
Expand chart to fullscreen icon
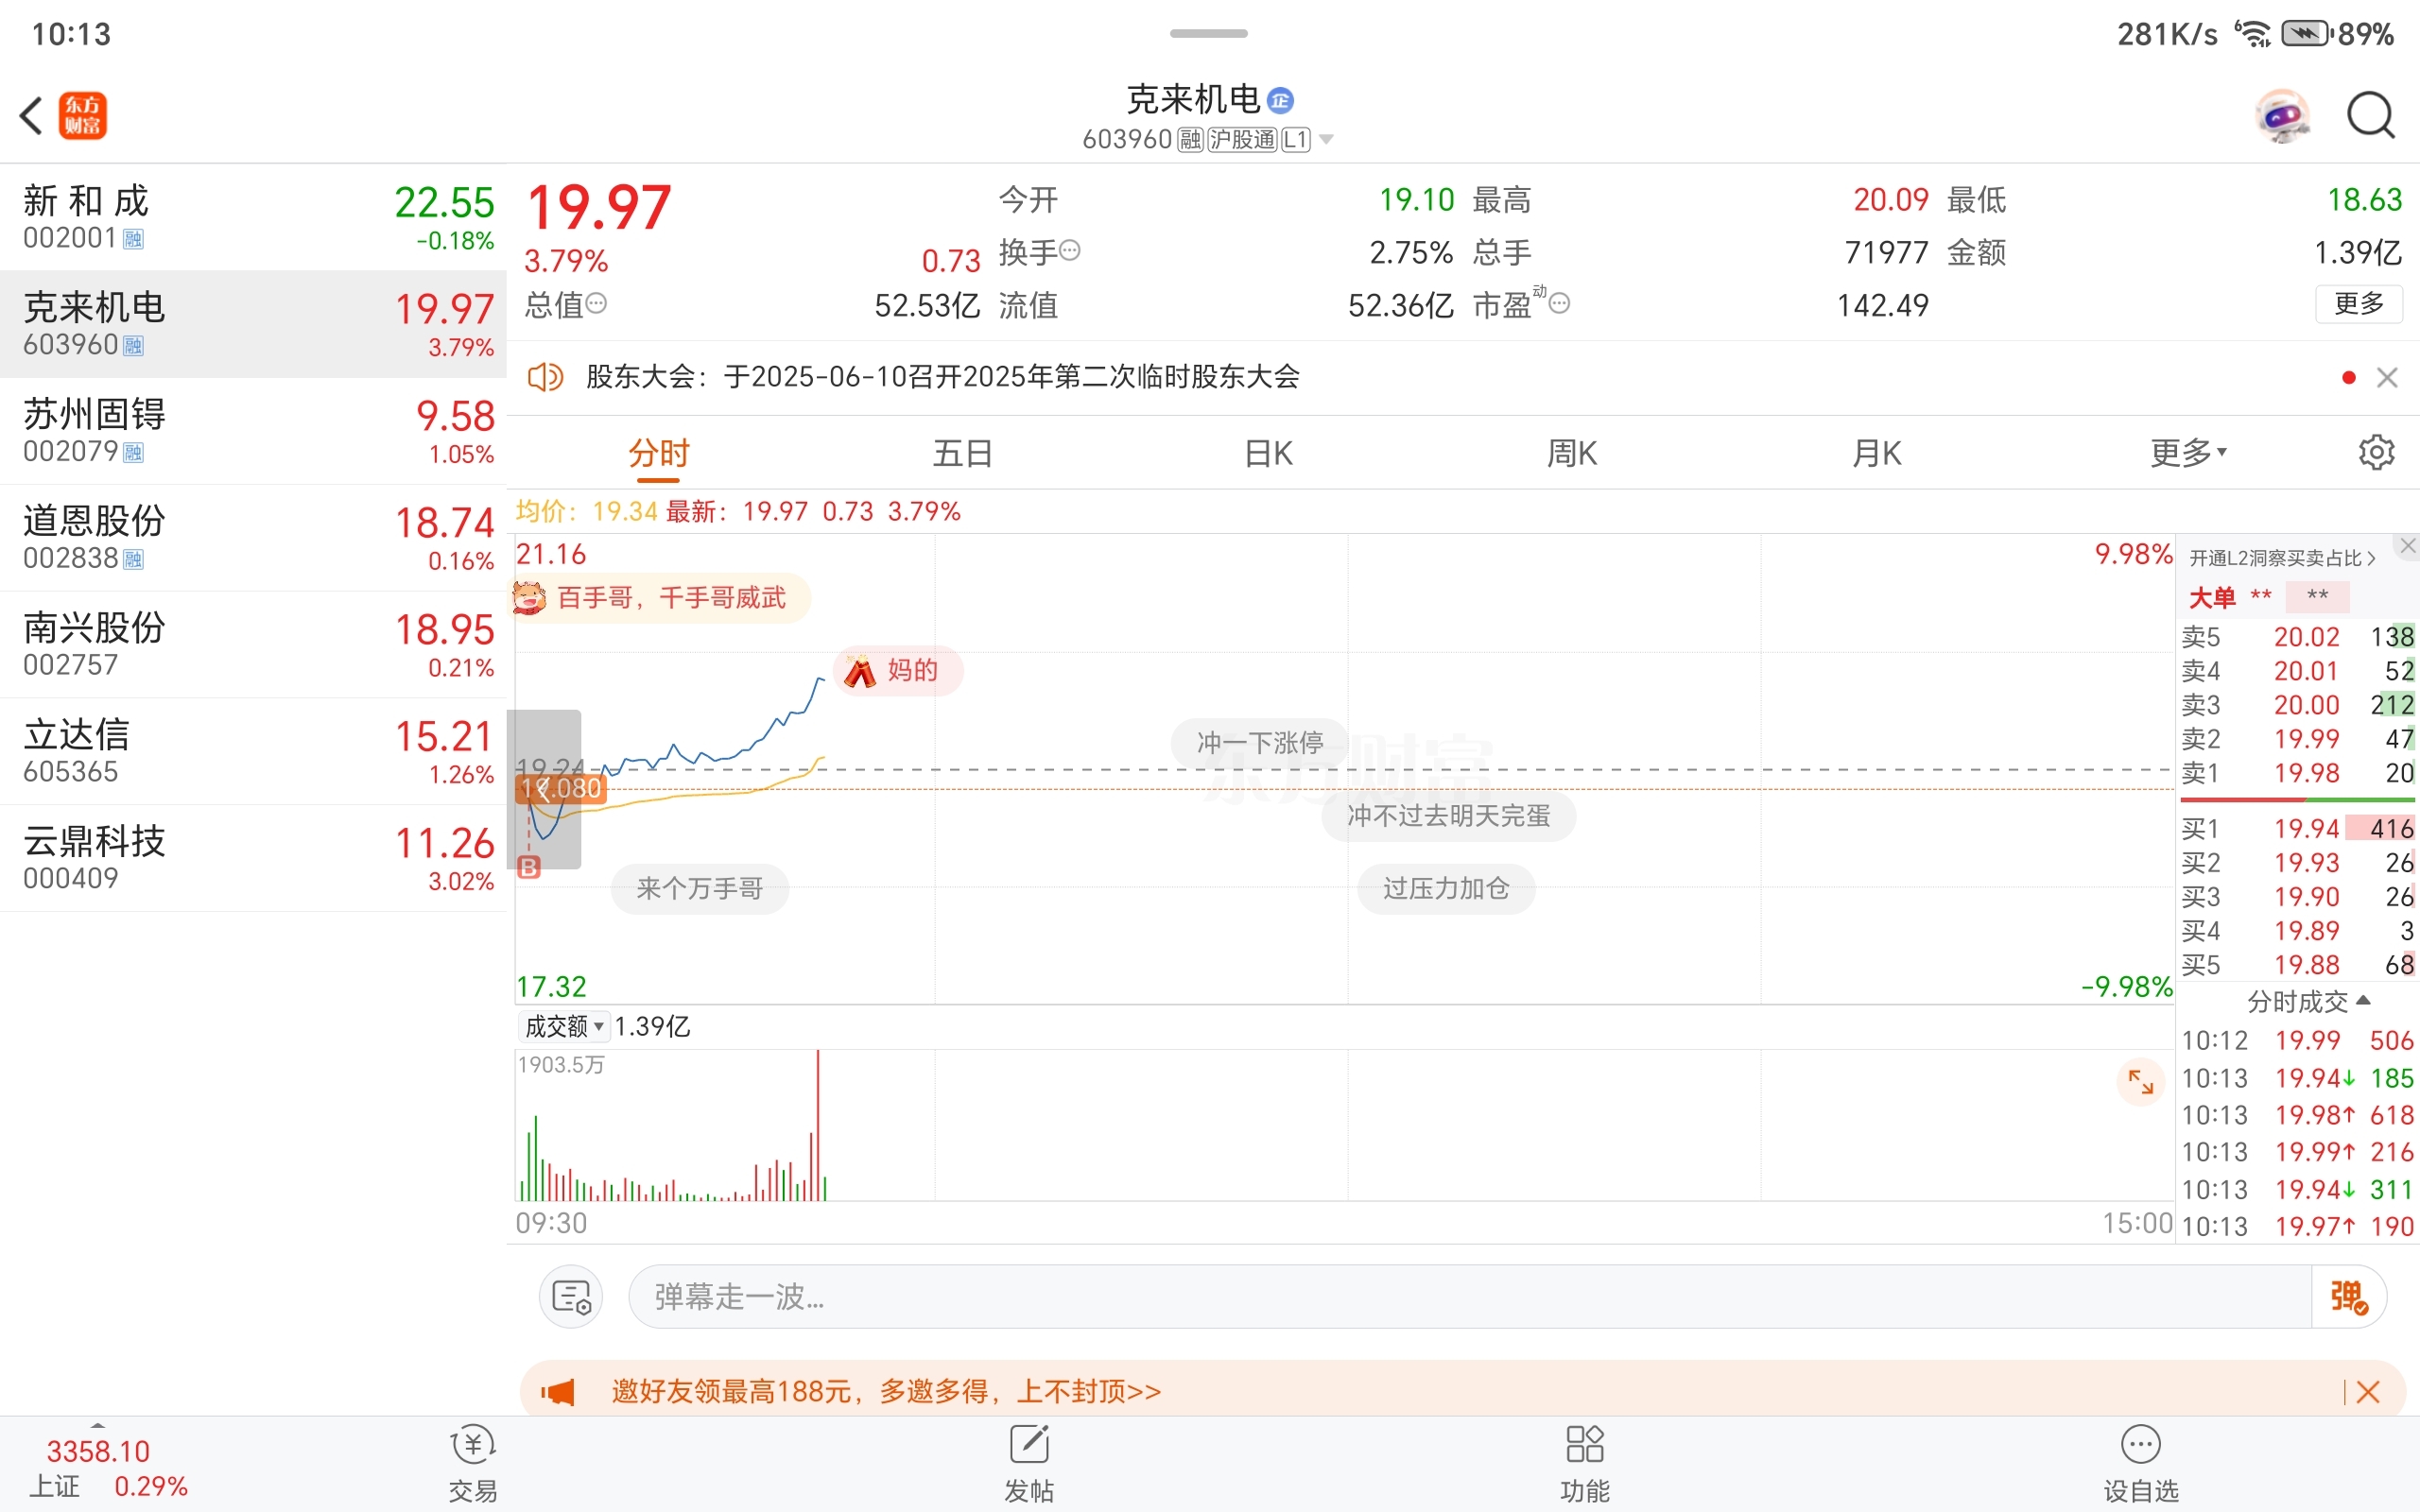2140,1081
